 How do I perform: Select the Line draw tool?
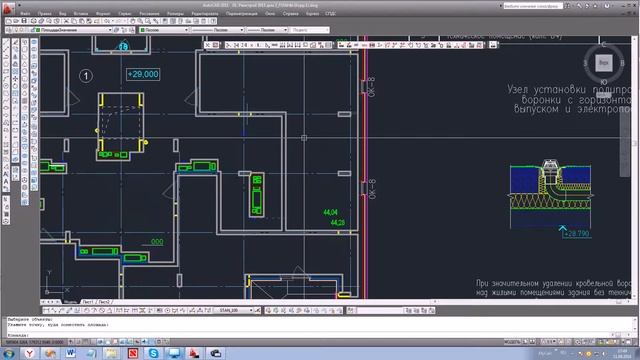(x=6, y=42)
